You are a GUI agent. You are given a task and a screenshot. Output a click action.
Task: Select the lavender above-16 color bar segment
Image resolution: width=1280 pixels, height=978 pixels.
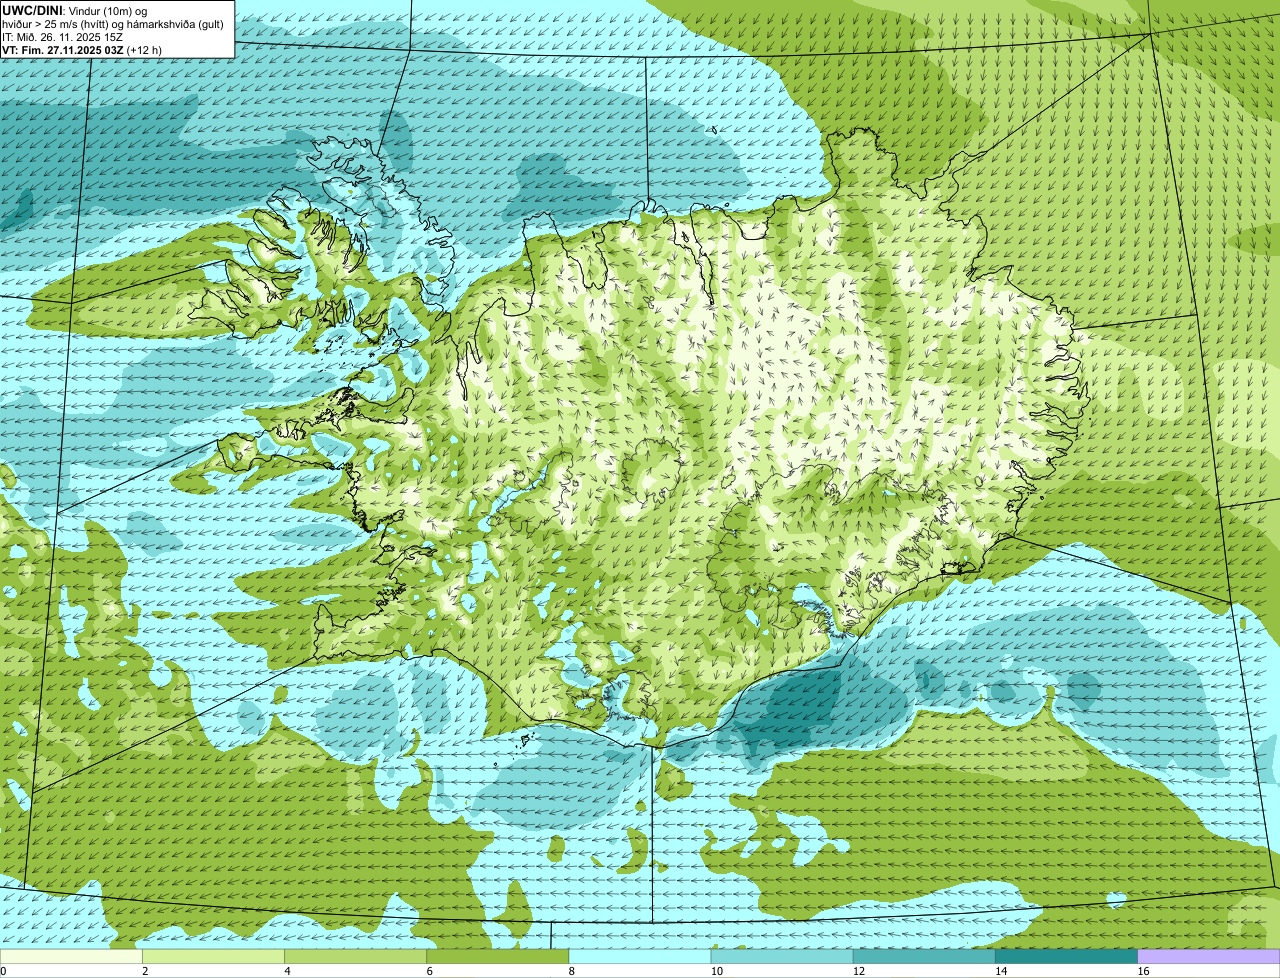[x=1209, y=957]
